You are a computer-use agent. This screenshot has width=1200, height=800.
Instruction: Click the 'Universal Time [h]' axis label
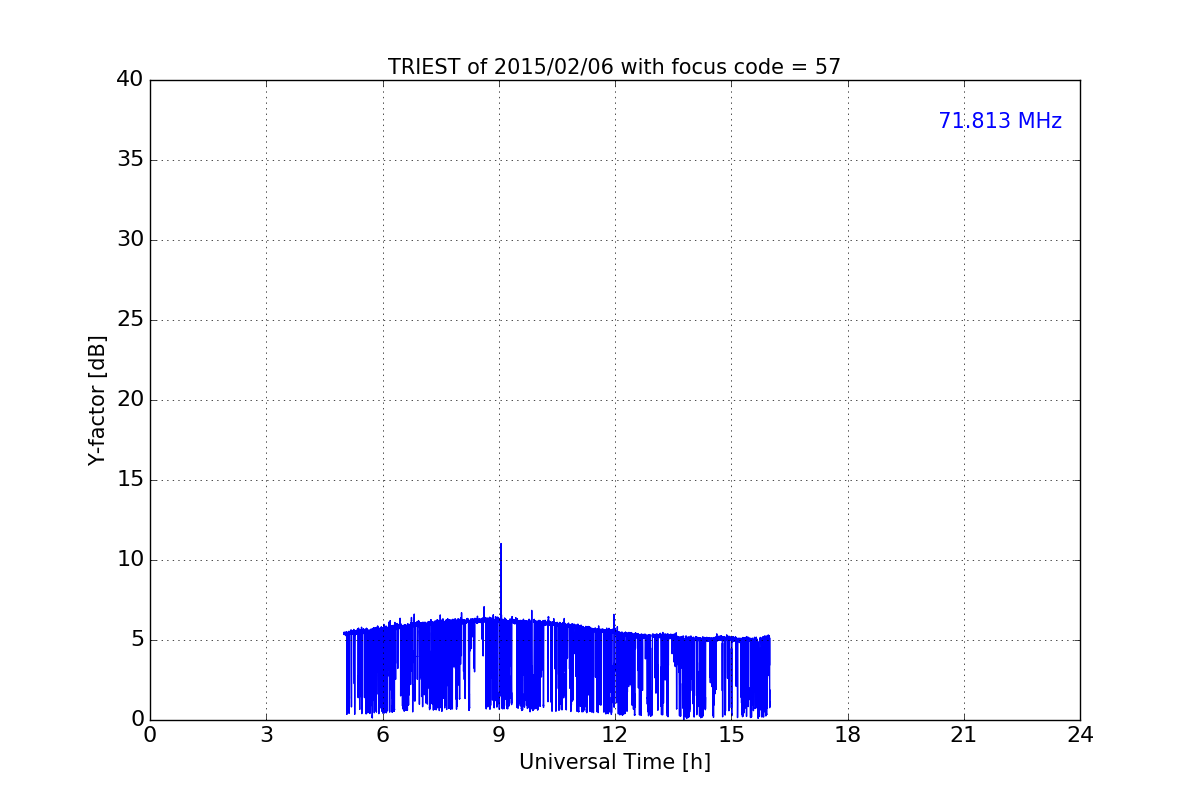click(x=614, y=762)
